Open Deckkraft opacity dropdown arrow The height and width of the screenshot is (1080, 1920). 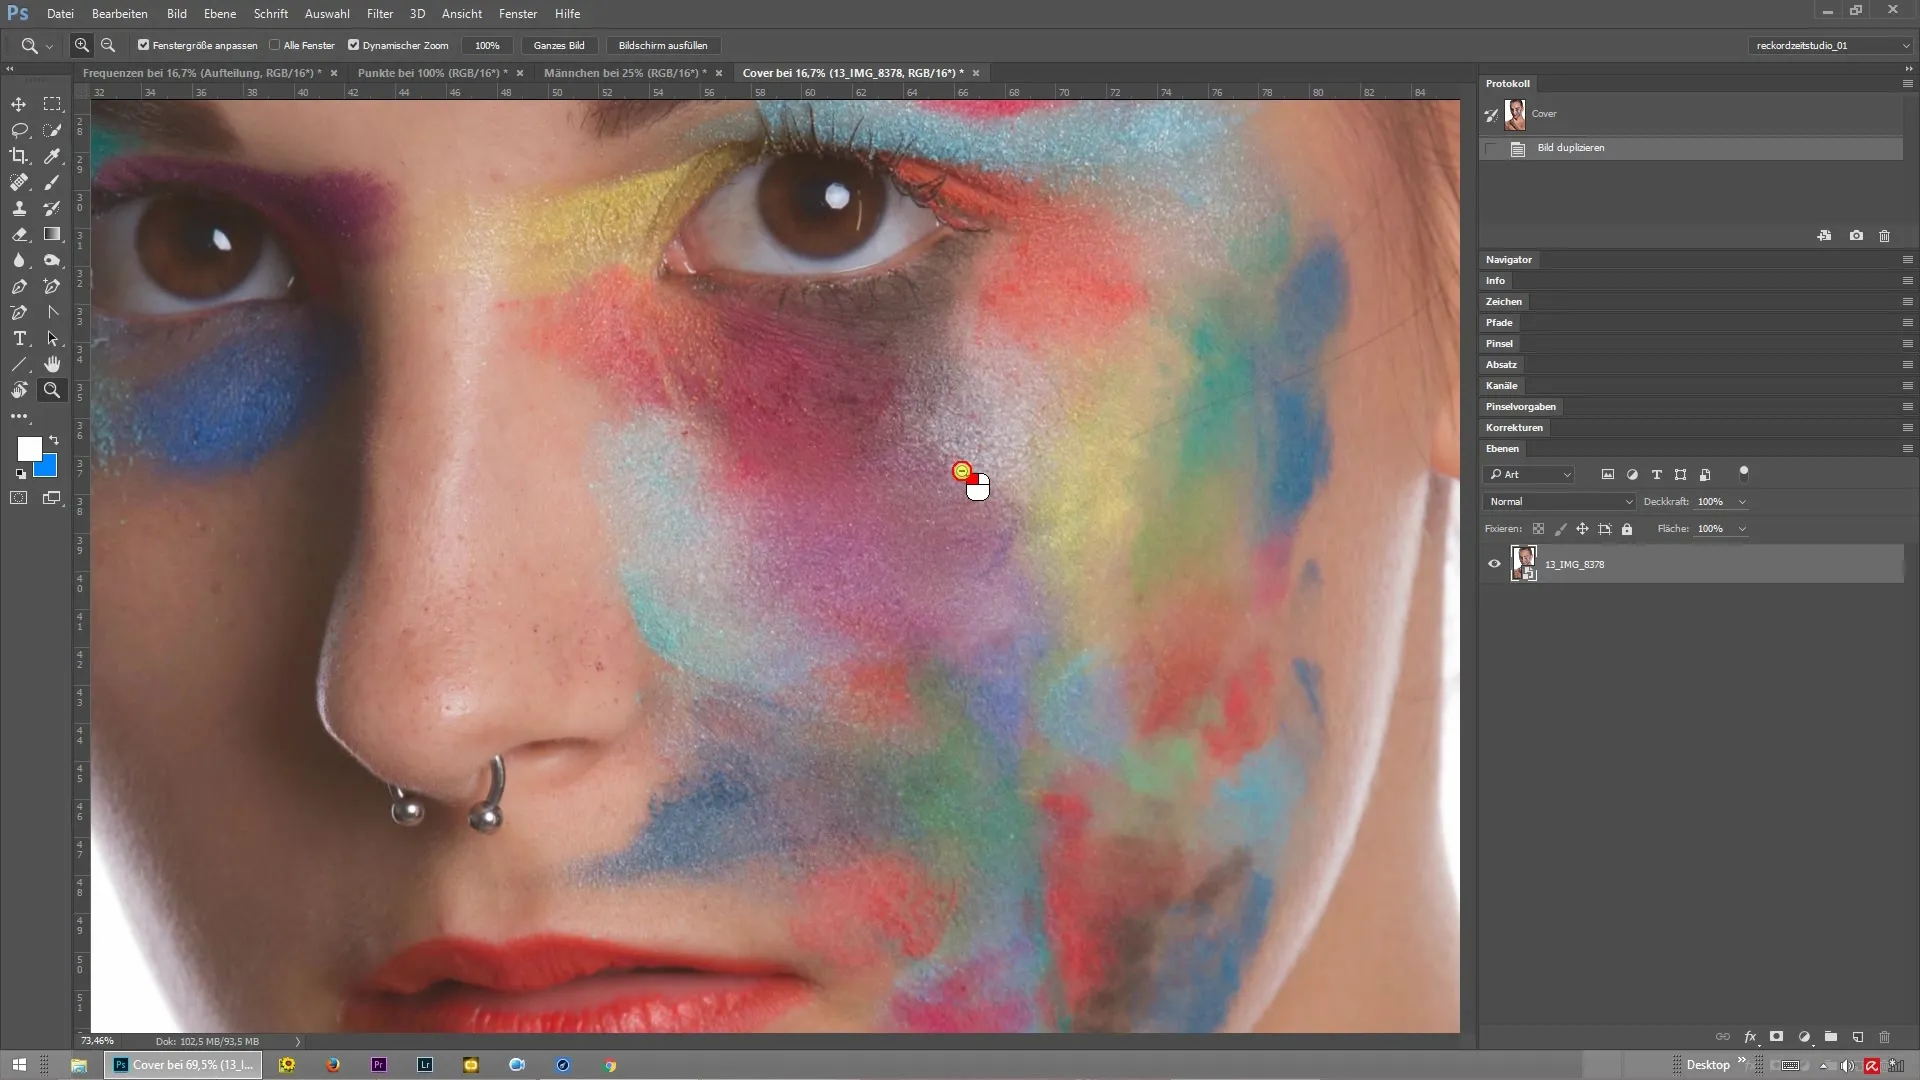(x=1742, y=502)
